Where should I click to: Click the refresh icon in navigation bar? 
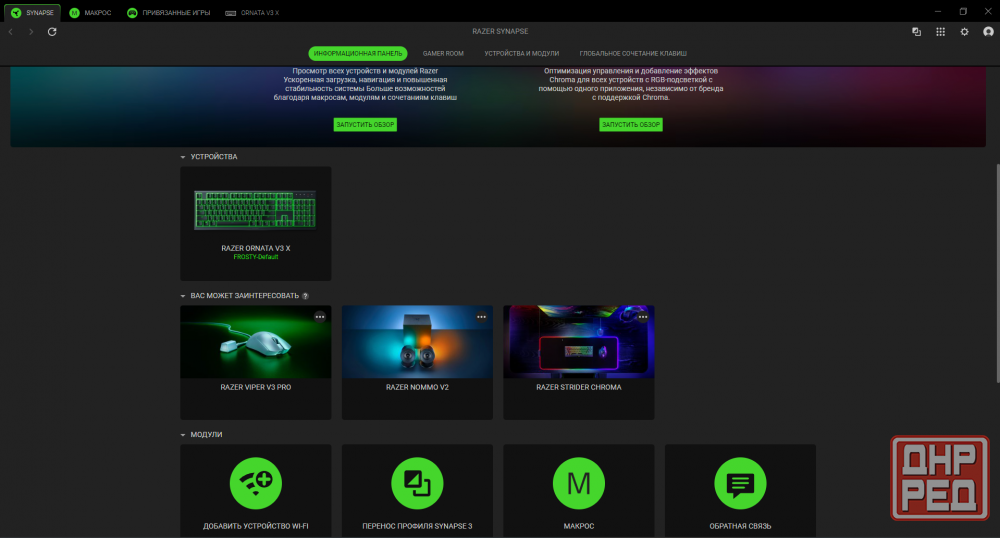[52, 32]
